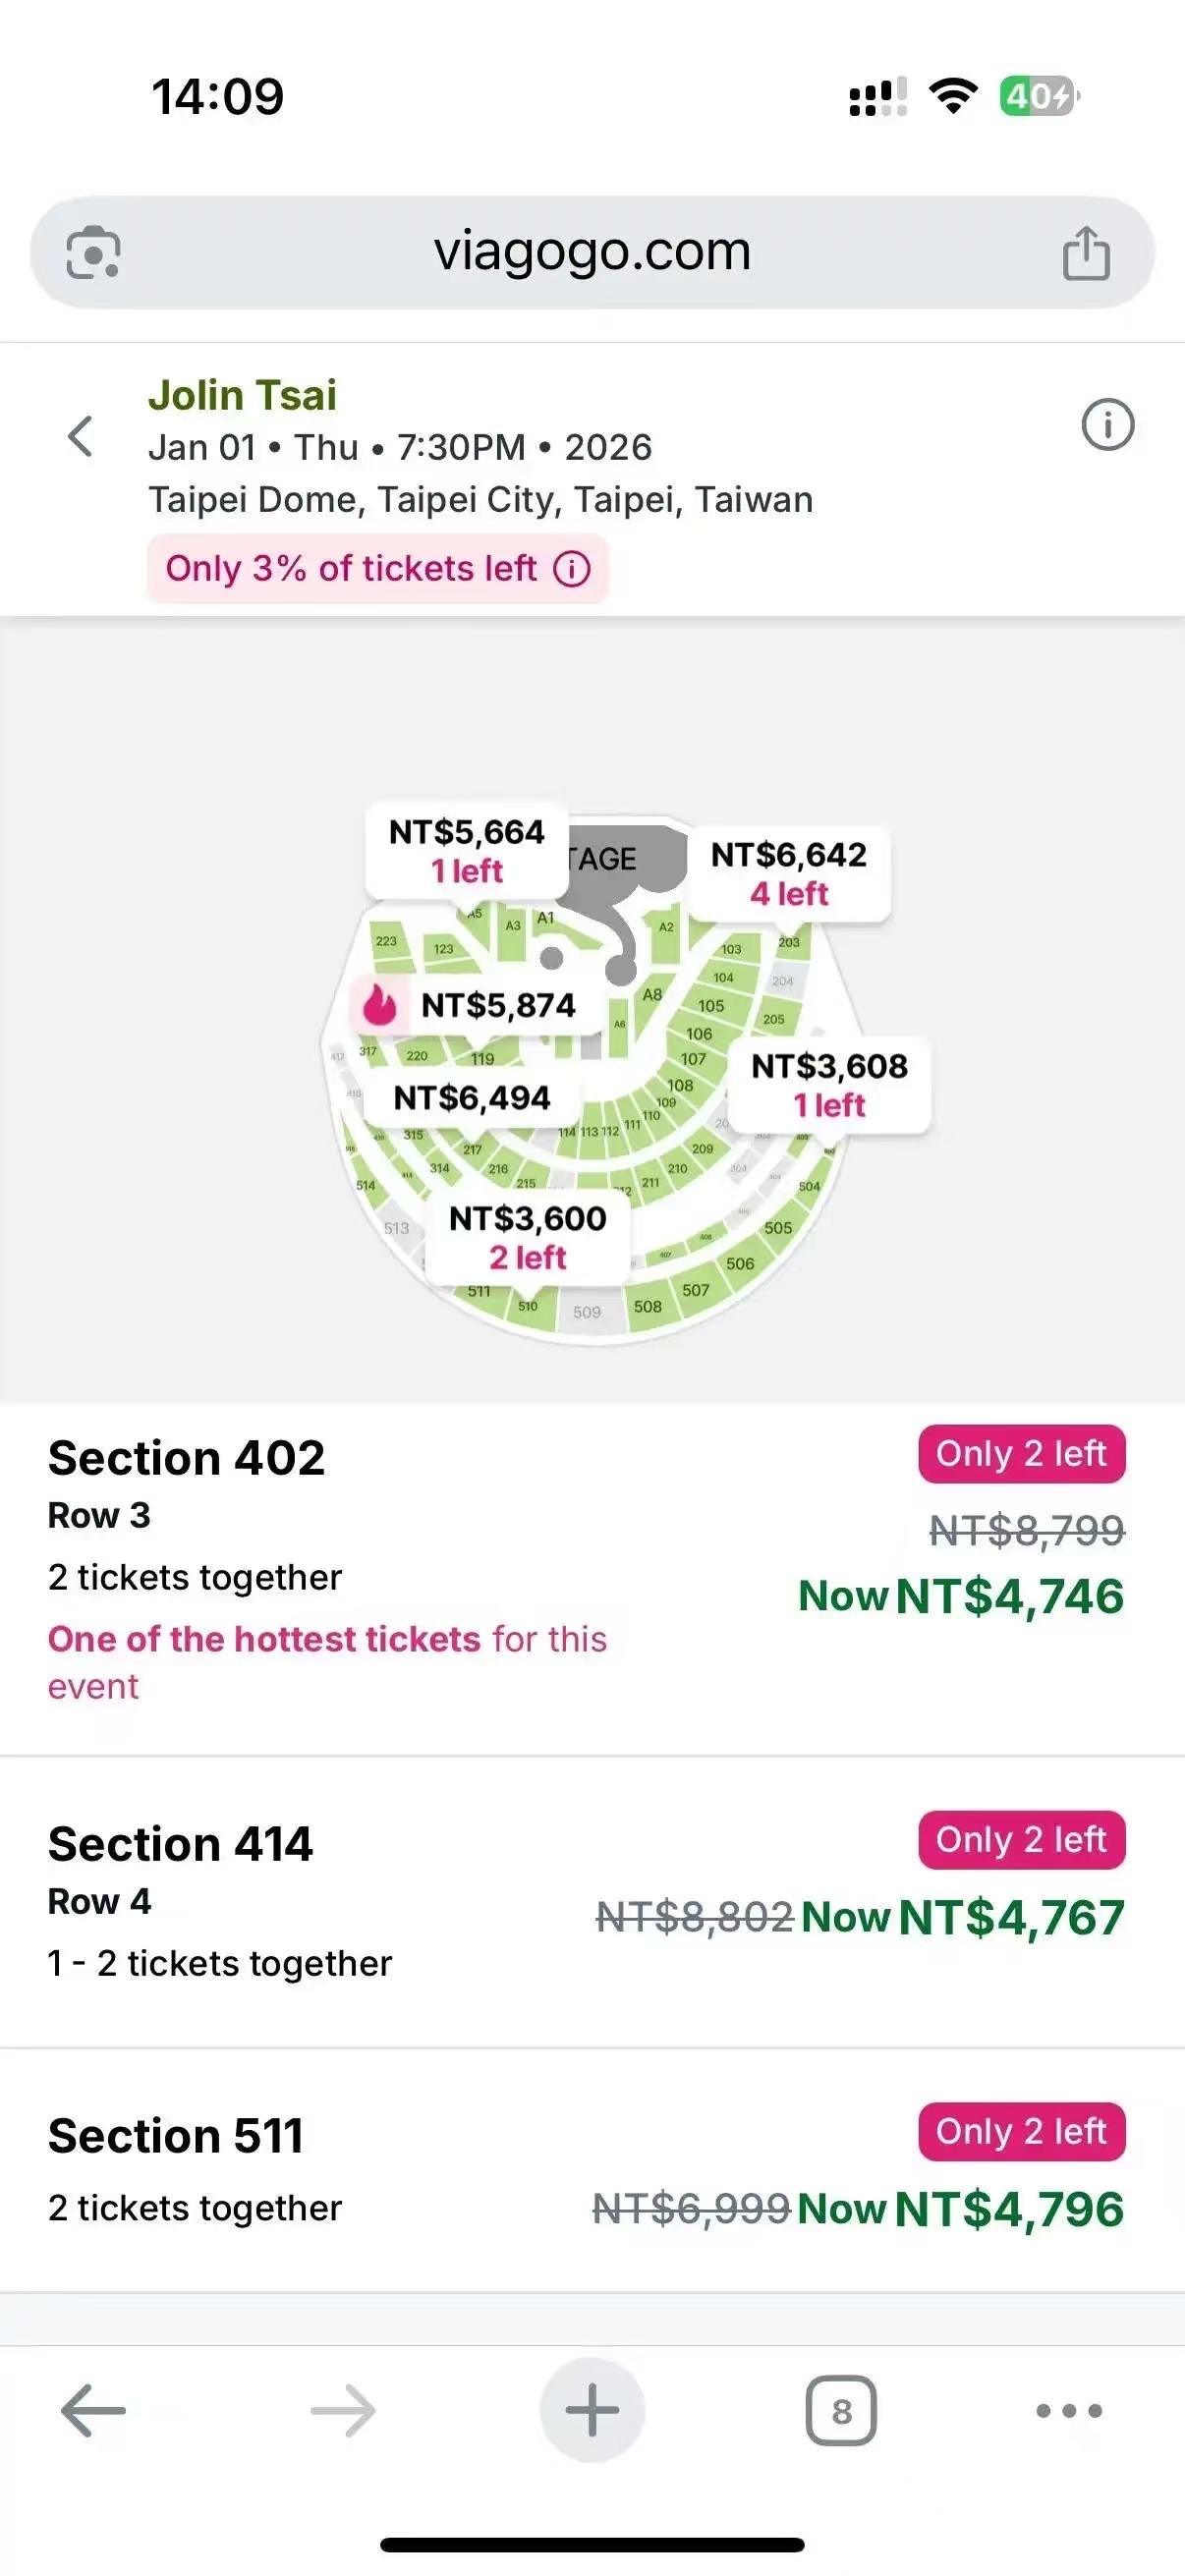Viewport: 1185px width, 2576px height.
Task: Tap the Google Lens camera search icon
Action: pos(93,252)
